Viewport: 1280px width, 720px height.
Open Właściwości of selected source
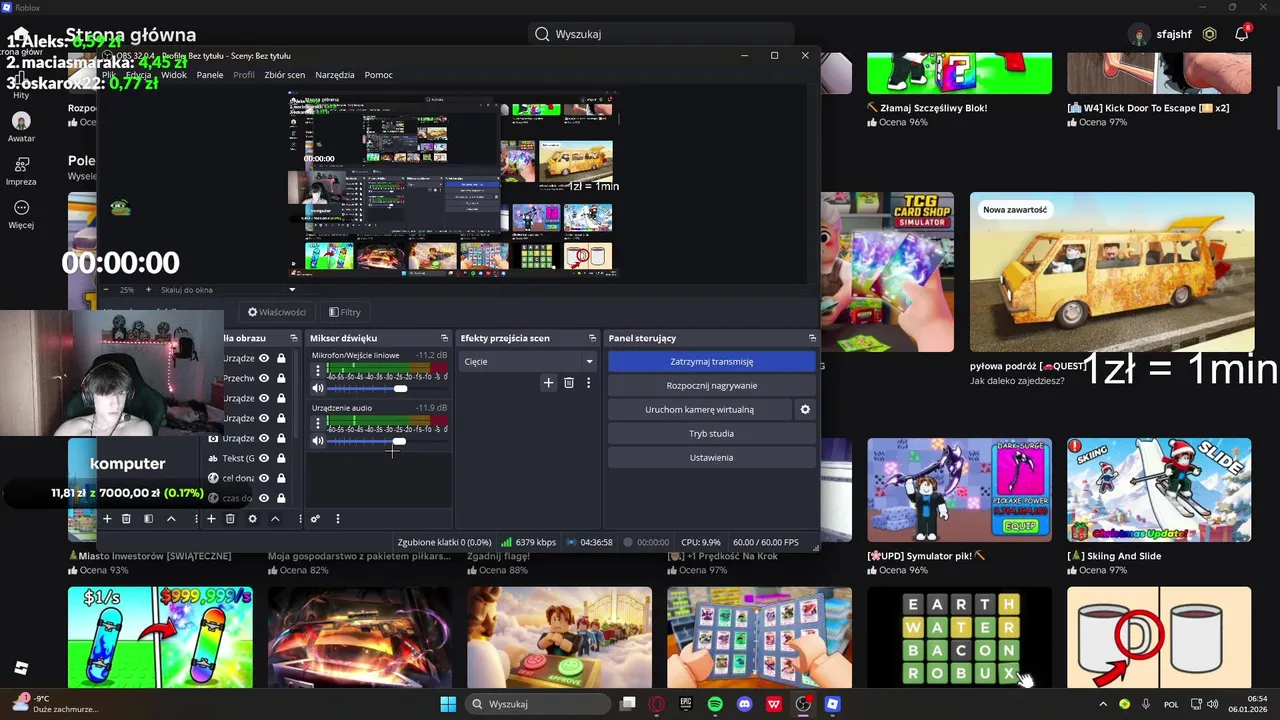277,312
